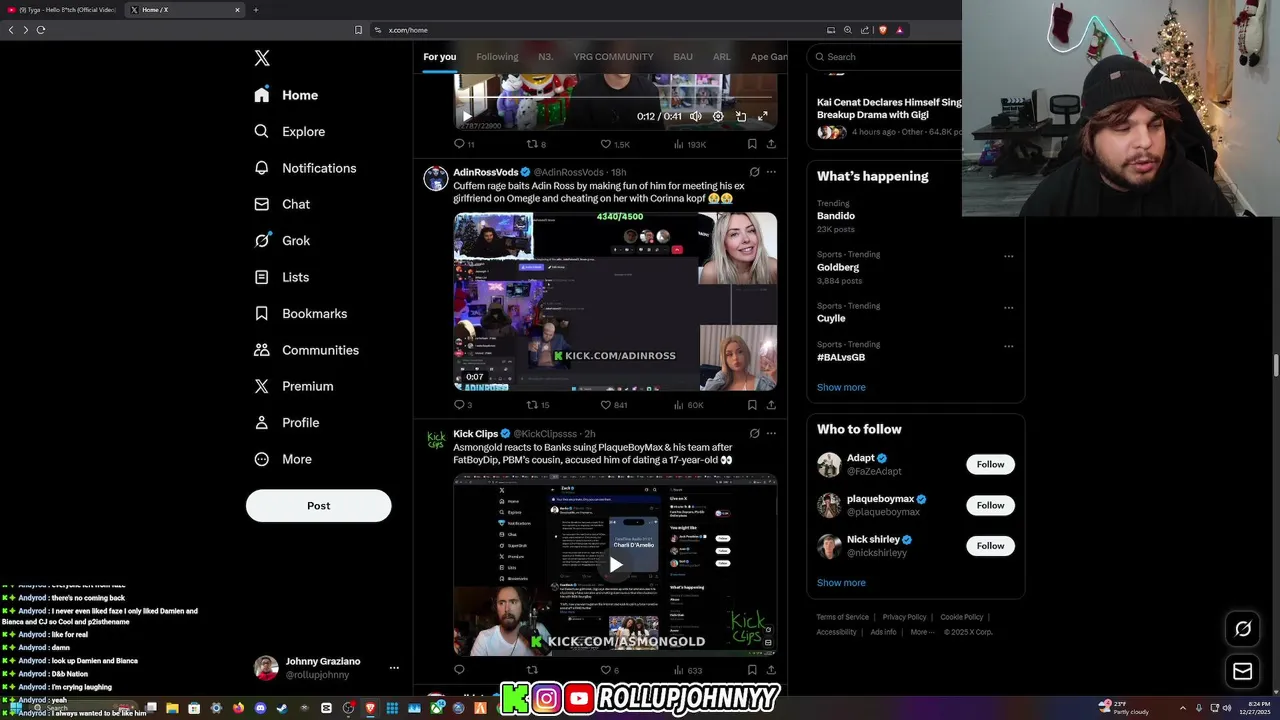Bookmark this page from the address bar
The width and height of the screenshot is (1280, 720).
tap(359, 30)
